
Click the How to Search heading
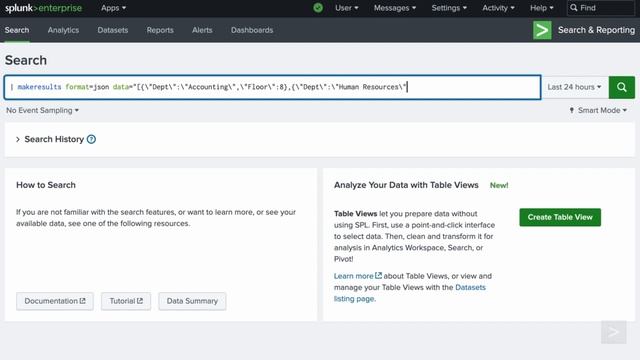click(x=46, y=185)
